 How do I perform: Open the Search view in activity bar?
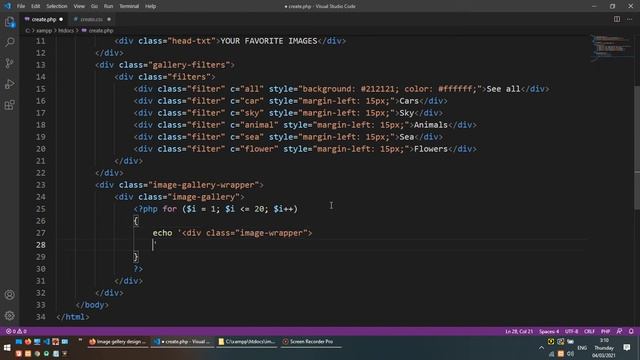pyautogui.click(x=10, y=42)
